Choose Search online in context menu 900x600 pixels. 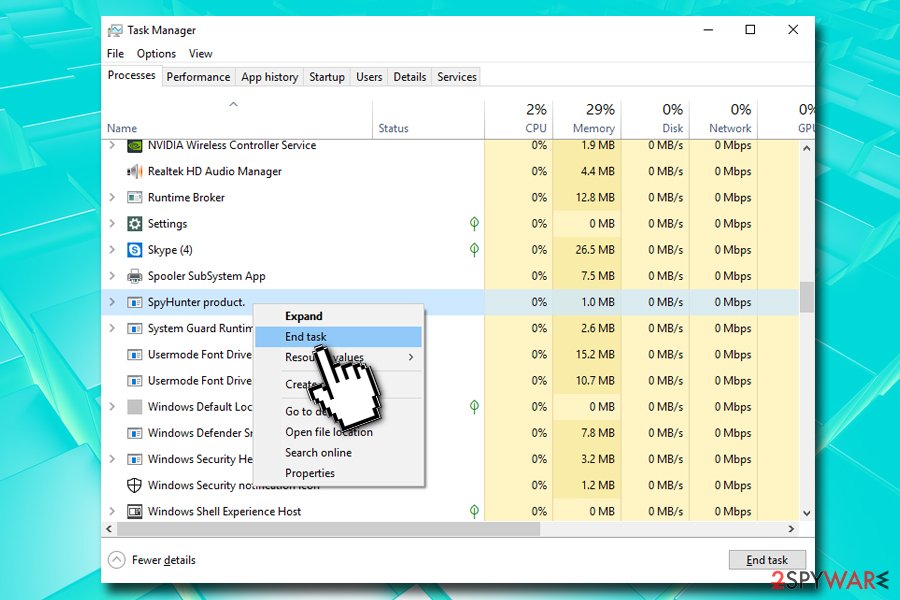(x=339, y=452)
